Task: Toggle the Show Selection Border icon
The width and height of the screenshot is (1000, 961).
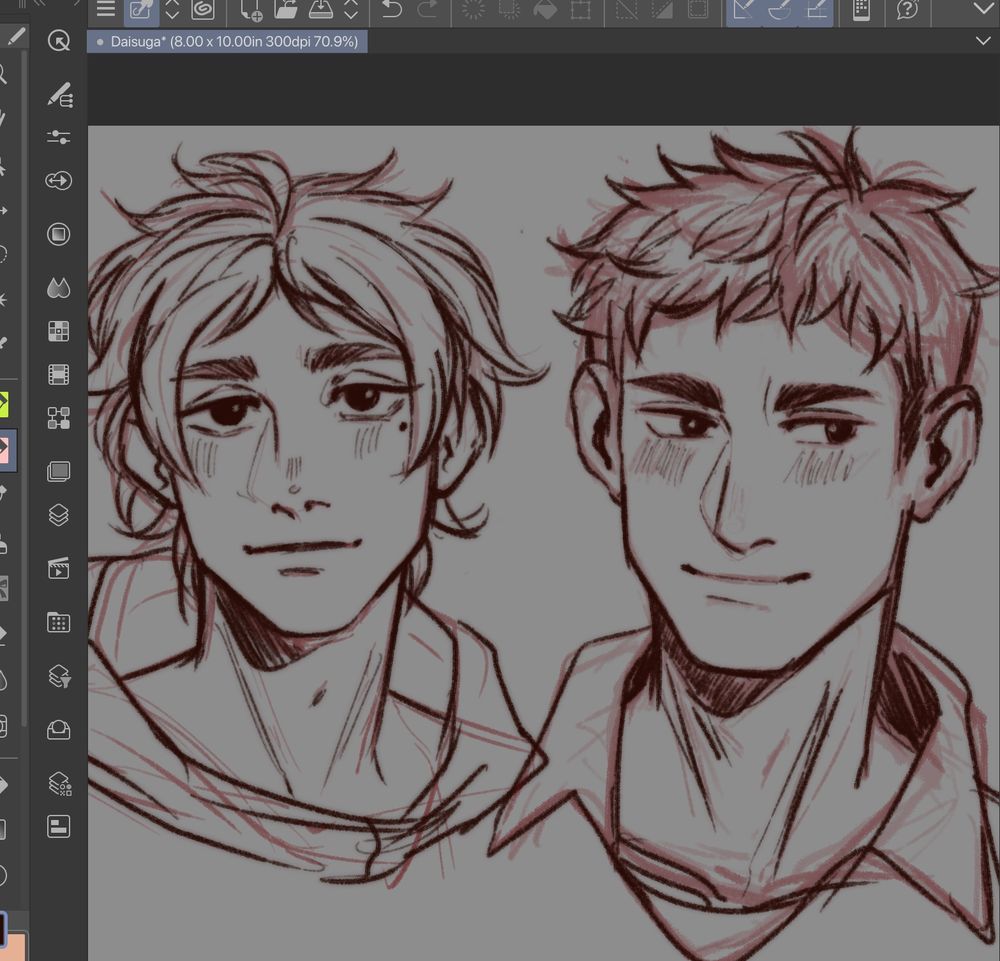Action: (698, 10)
